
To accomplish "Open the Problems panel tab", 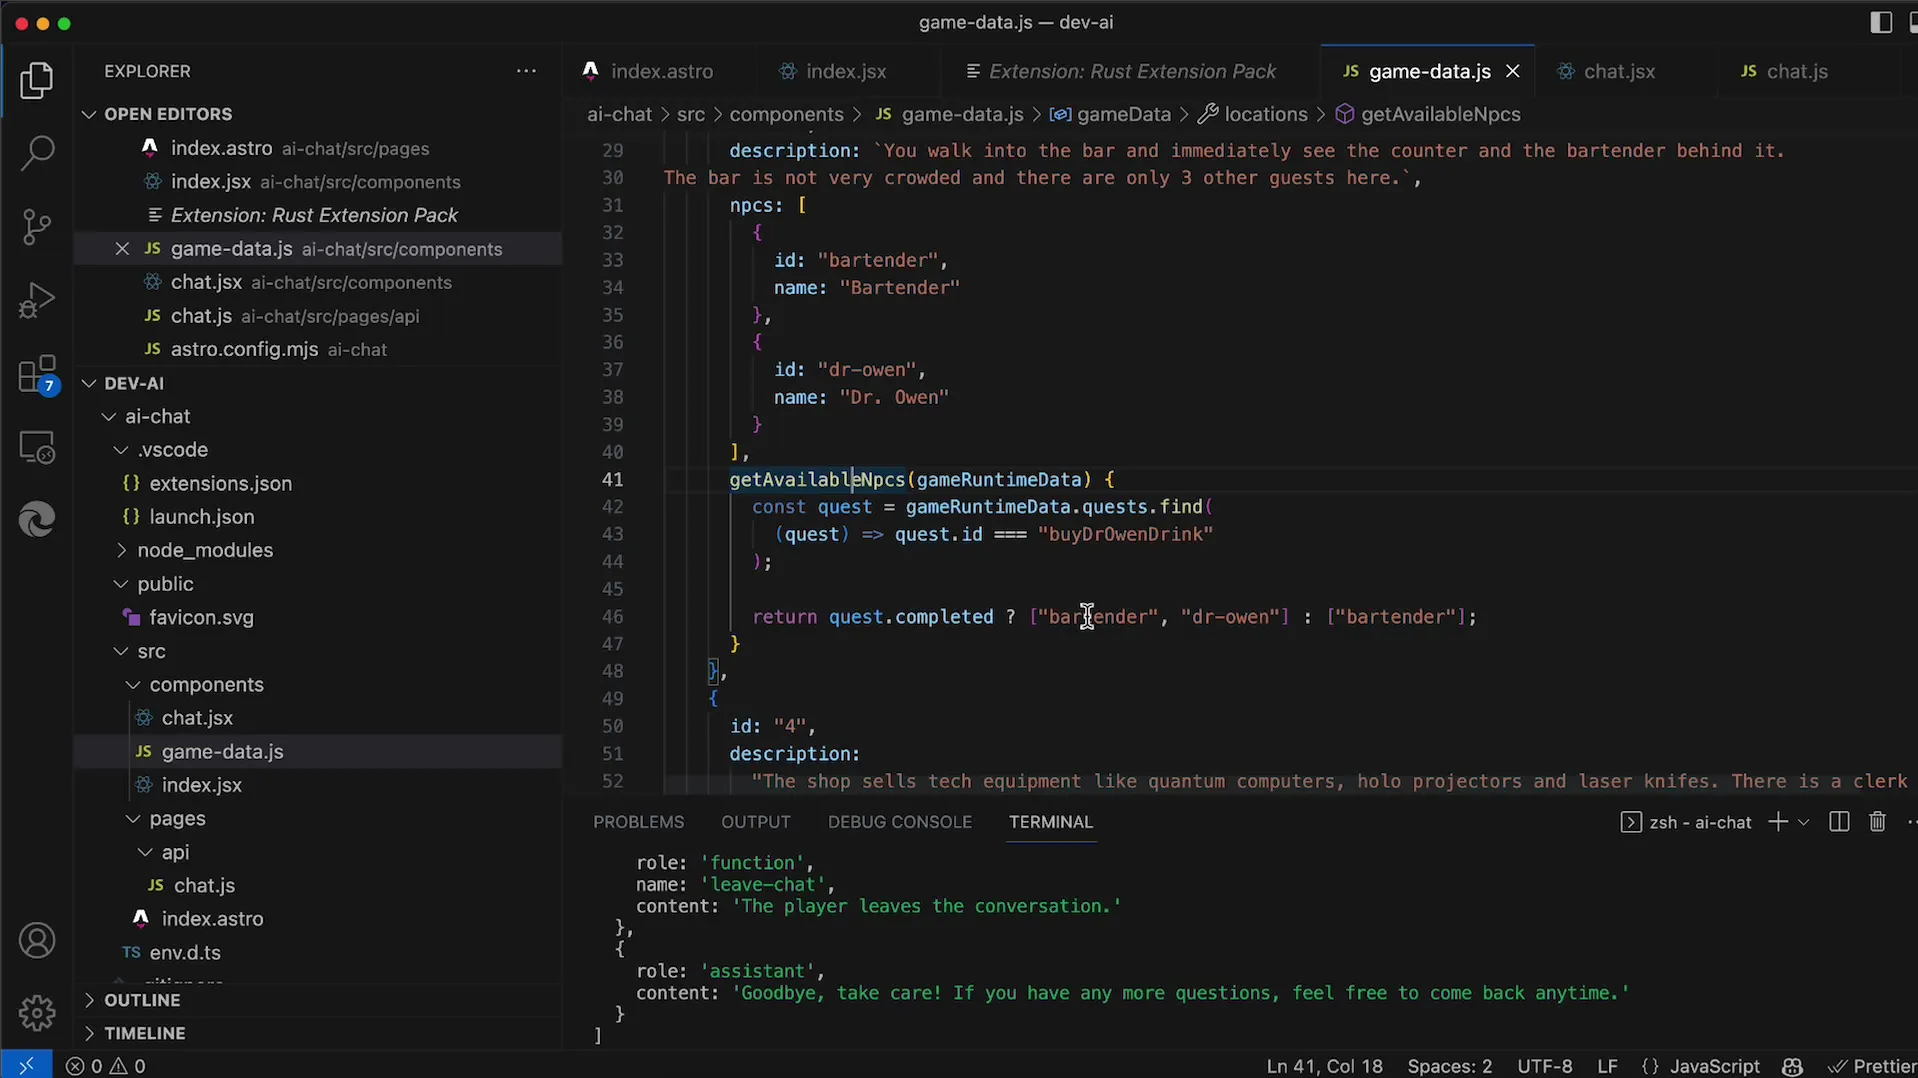I will [638, 822].
